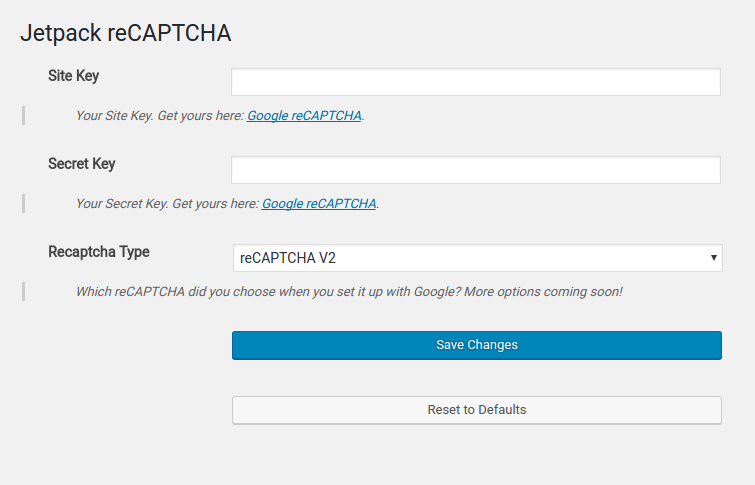Click Reset to Defaults button
The width and height of the screenshot is (755, 485).
477,410
